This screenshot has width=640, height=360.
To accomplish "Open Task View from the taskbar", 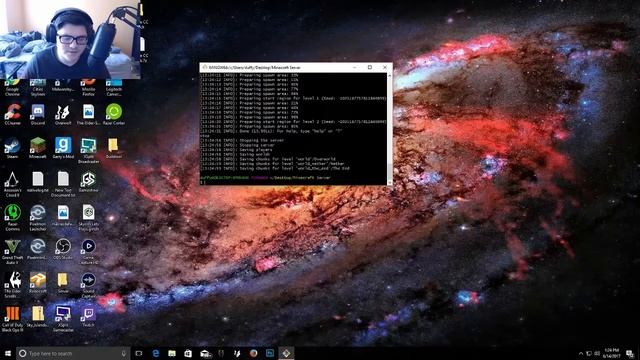I will (139, 353).
